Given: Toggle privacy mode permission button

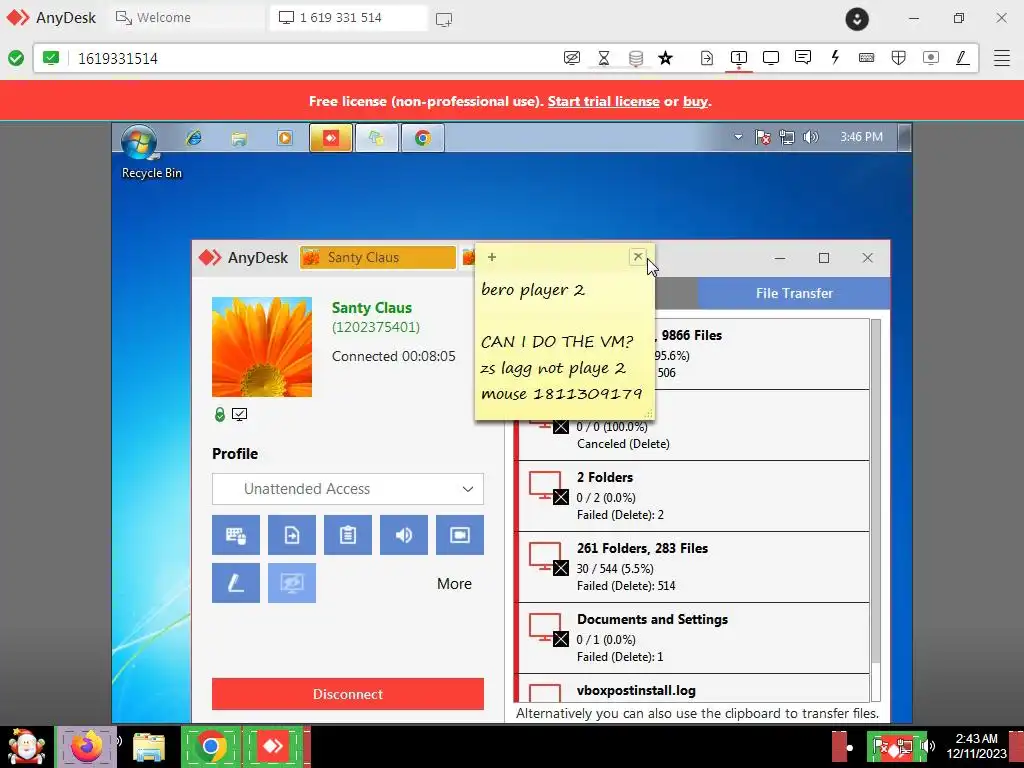Looking at the screenshot, I should (x=292, y=583).
